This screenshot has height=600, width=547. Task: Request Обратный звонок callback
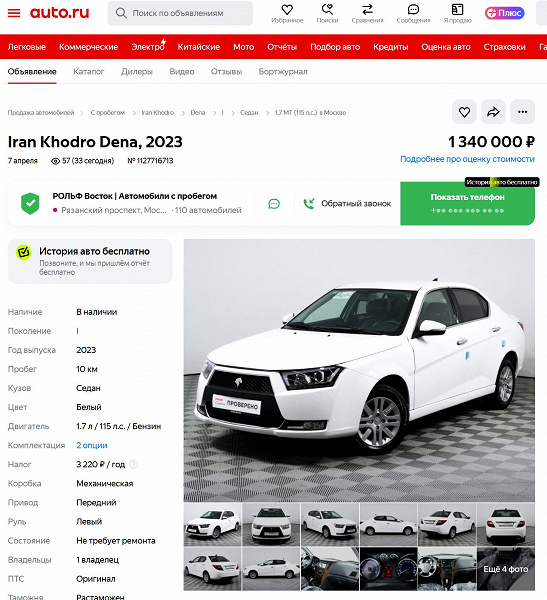(348, 204)
